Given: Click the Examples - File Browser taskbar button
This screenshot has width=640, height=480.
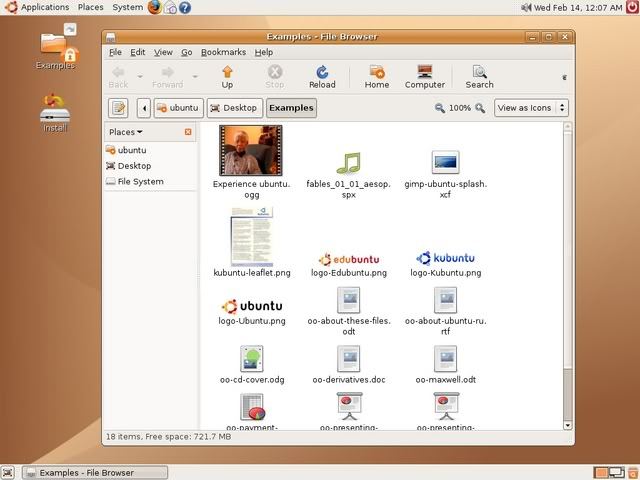Looking at the screenshot, I should click(95, 473).
